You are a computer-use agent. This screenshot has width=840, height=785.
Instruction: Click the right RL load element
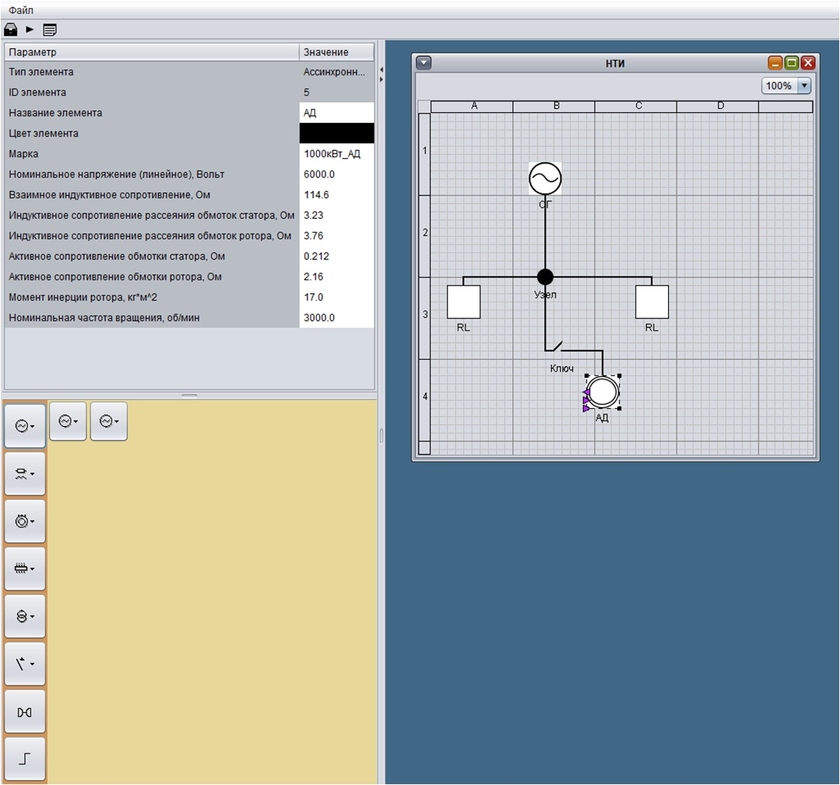(x=652, y=302)
